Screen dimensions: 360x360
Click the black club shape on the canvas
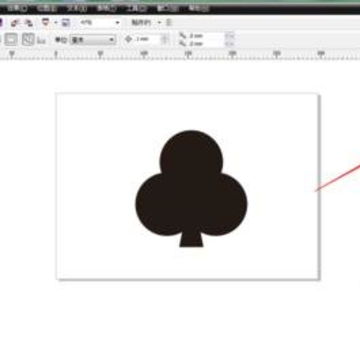click(191, 189)
